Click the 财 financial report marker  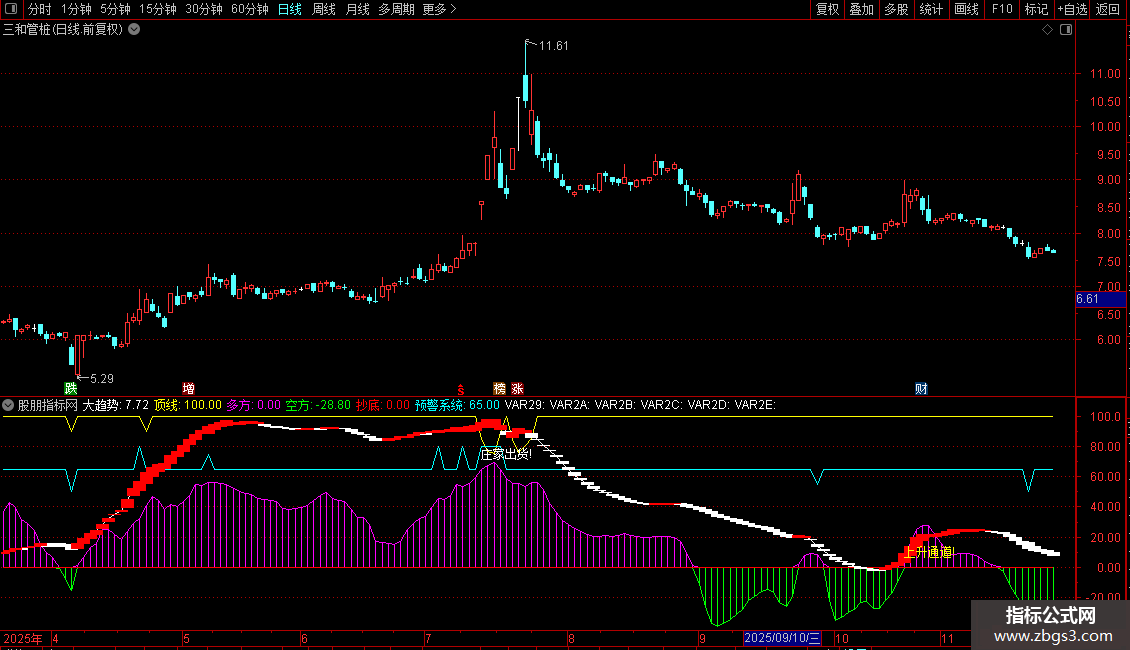pyautogui.click(x=920, y=388)
